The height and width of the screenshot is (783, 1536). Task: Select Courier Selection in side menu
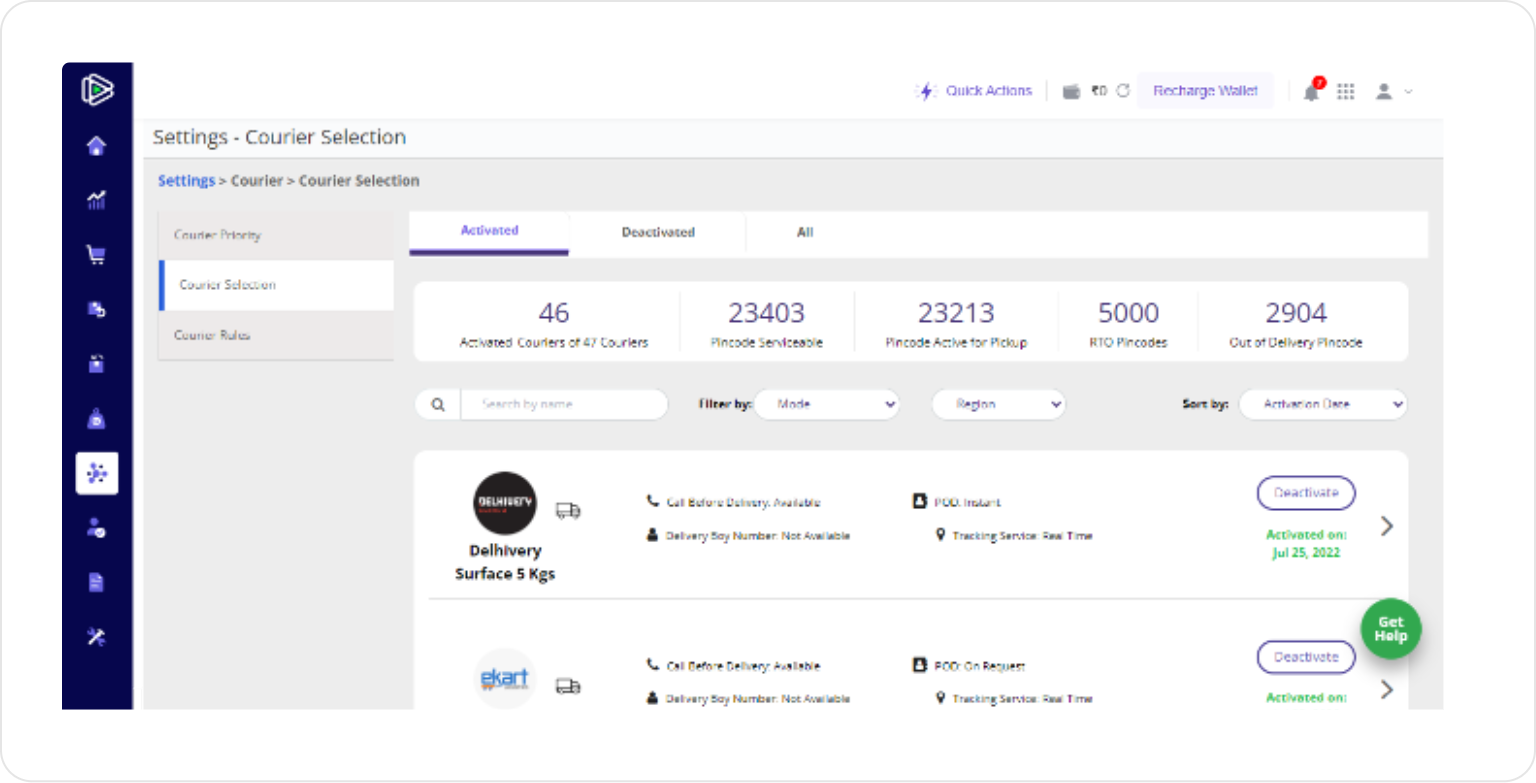(276, 285)
